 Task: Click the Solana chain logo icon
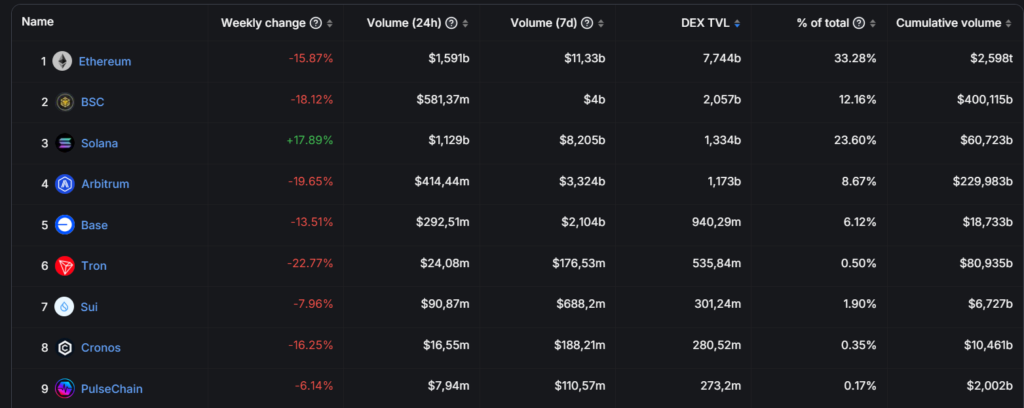[65, 143]
